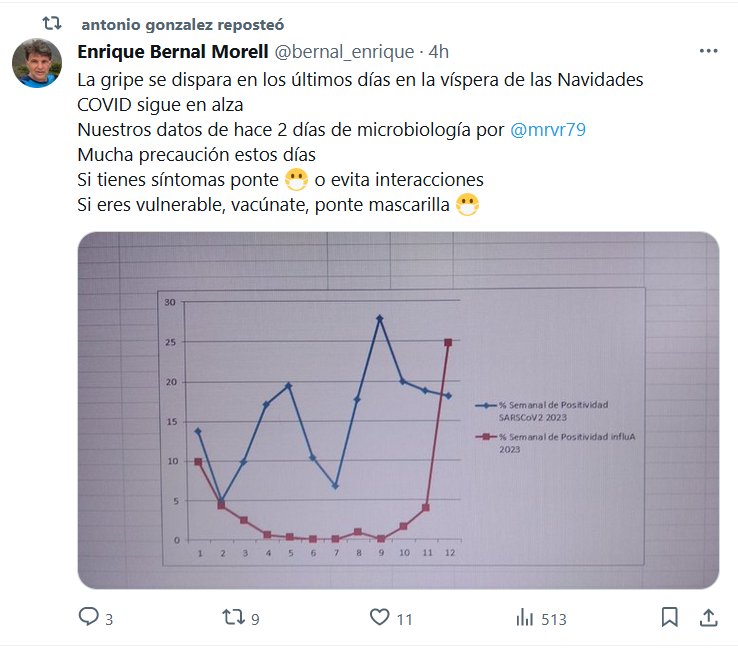Open tweet analytics via the views icon
The width and height of the screenshot is (738, 650).
click(x=525, y=618)
